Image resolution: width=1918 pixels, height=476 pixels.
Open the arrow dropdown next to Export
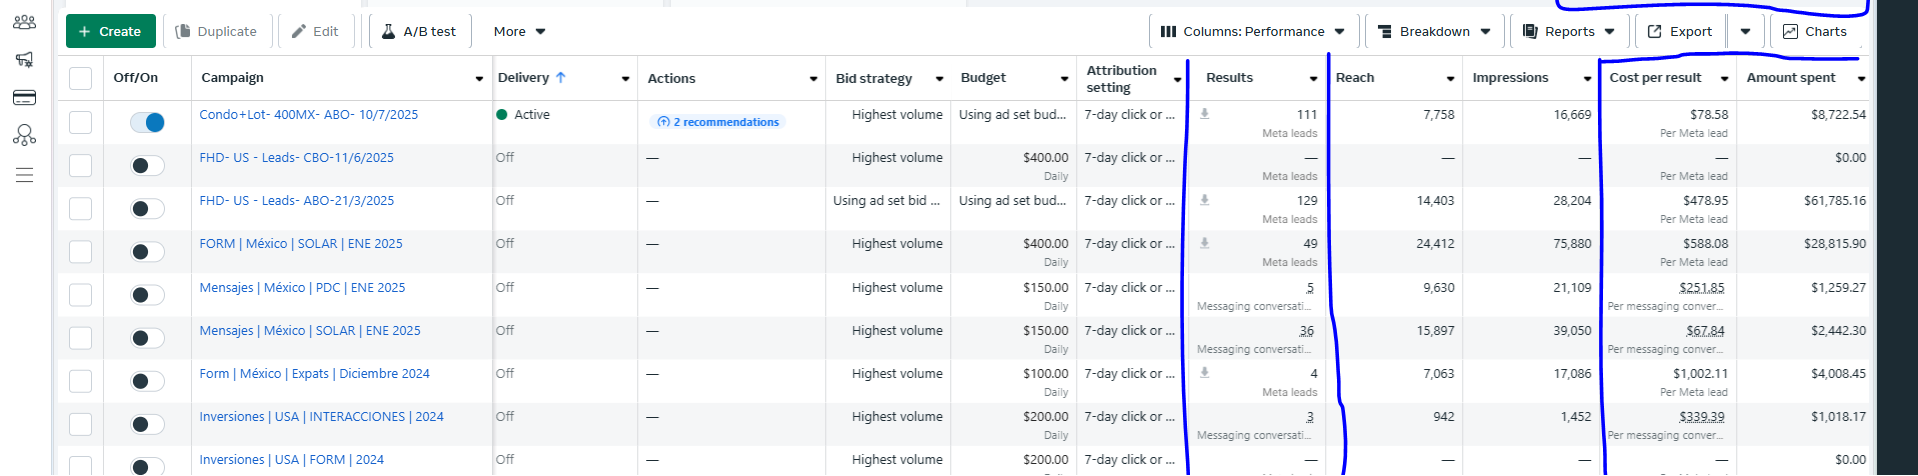pyautogui.click(x=1745, y=32)
